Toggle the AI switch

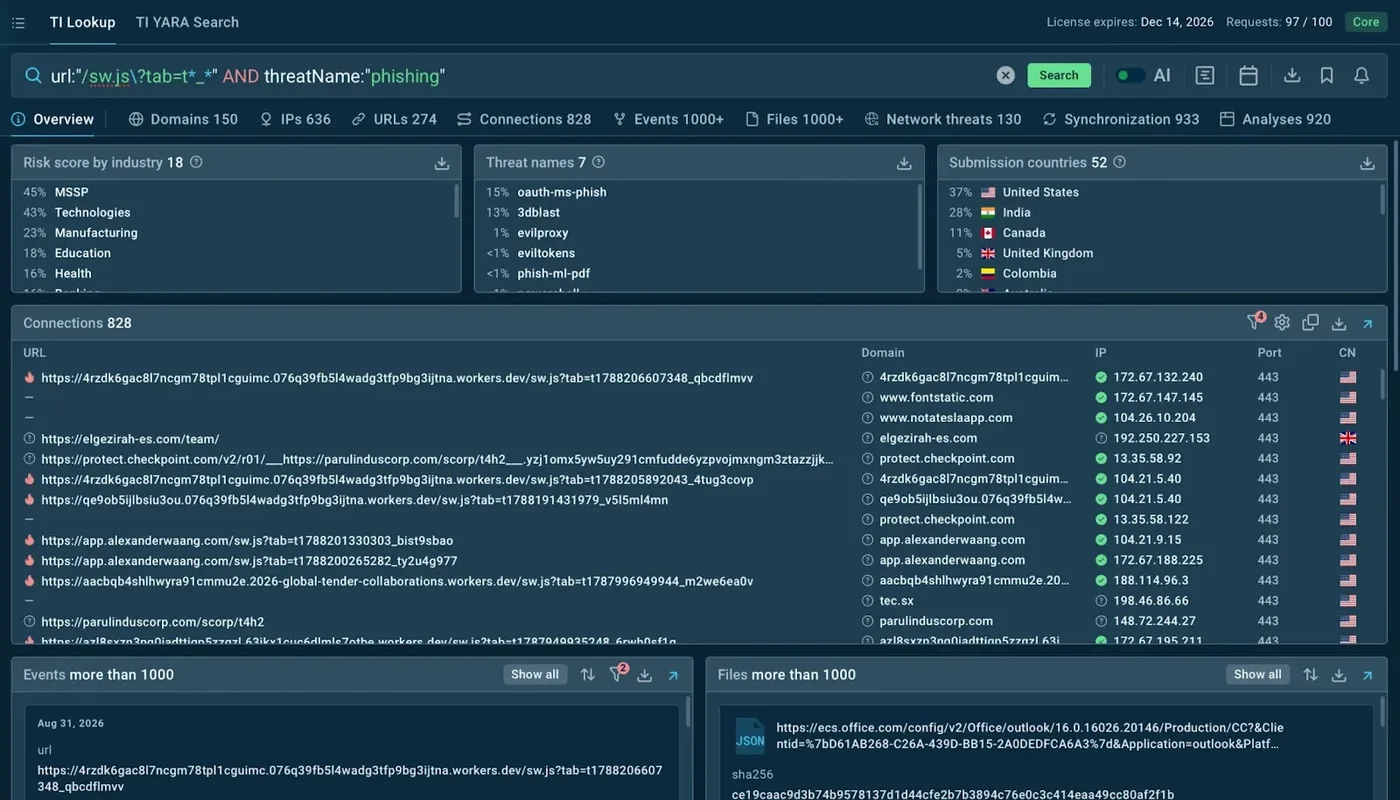point(1130,75)
